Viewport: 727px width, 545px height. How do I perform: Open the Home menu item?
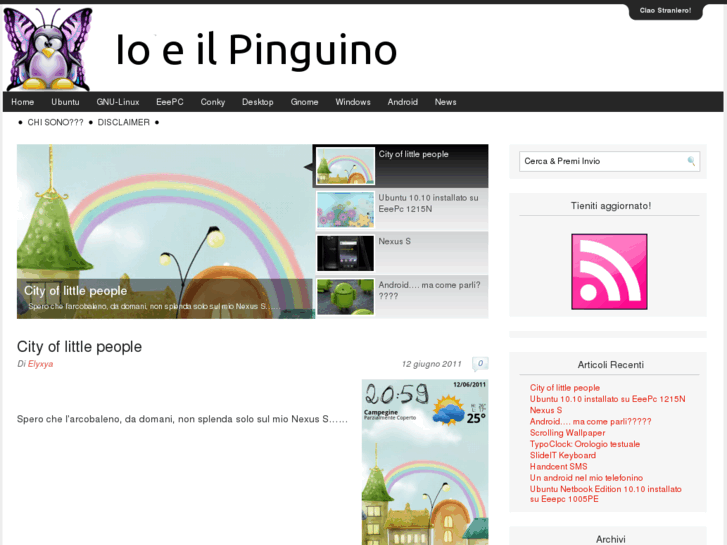point(23,102)
